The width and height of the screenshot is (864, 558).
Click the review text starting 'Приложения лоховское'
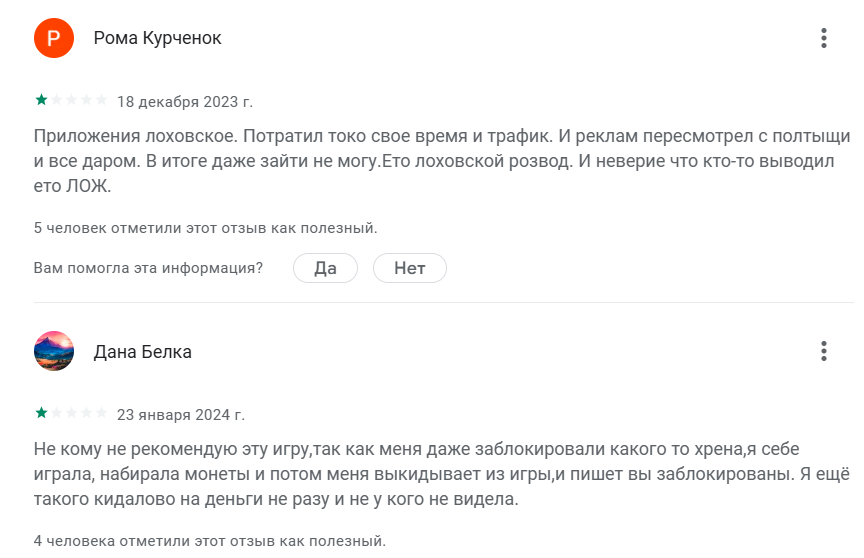click(440, 160)
